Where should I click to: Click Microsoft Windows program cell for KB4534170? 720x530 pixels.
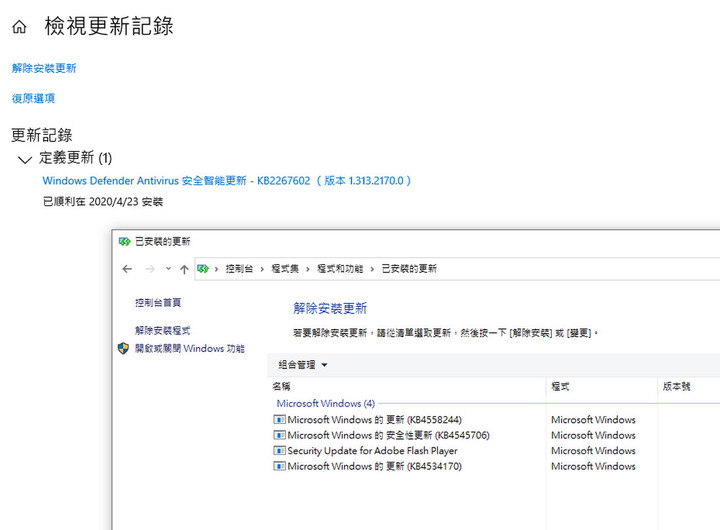coord(593,467)
